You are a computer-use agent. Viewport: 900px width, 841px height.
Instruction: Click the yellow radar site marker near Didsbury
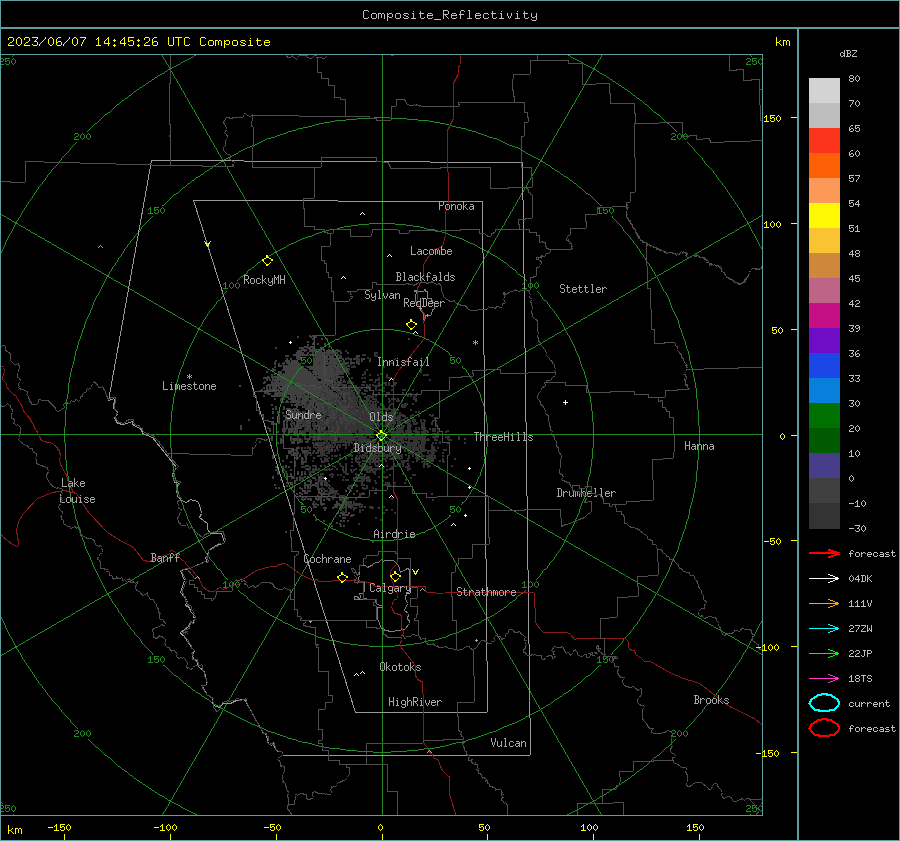click(381, 436)
